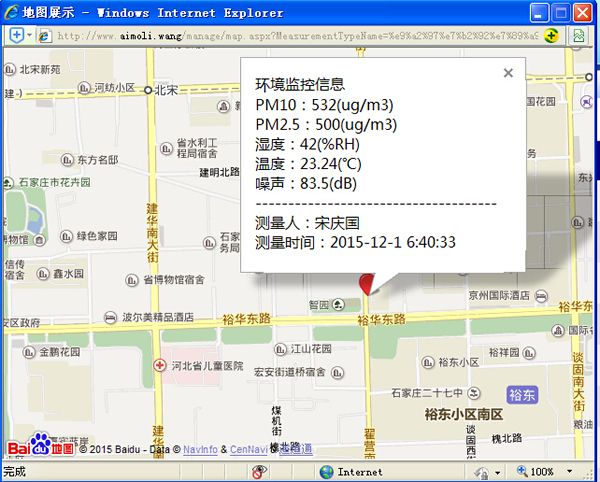Viewport: 600px width, 482px height.
Task: Click the 裕东 metro station label
Action: coord(522,395)
